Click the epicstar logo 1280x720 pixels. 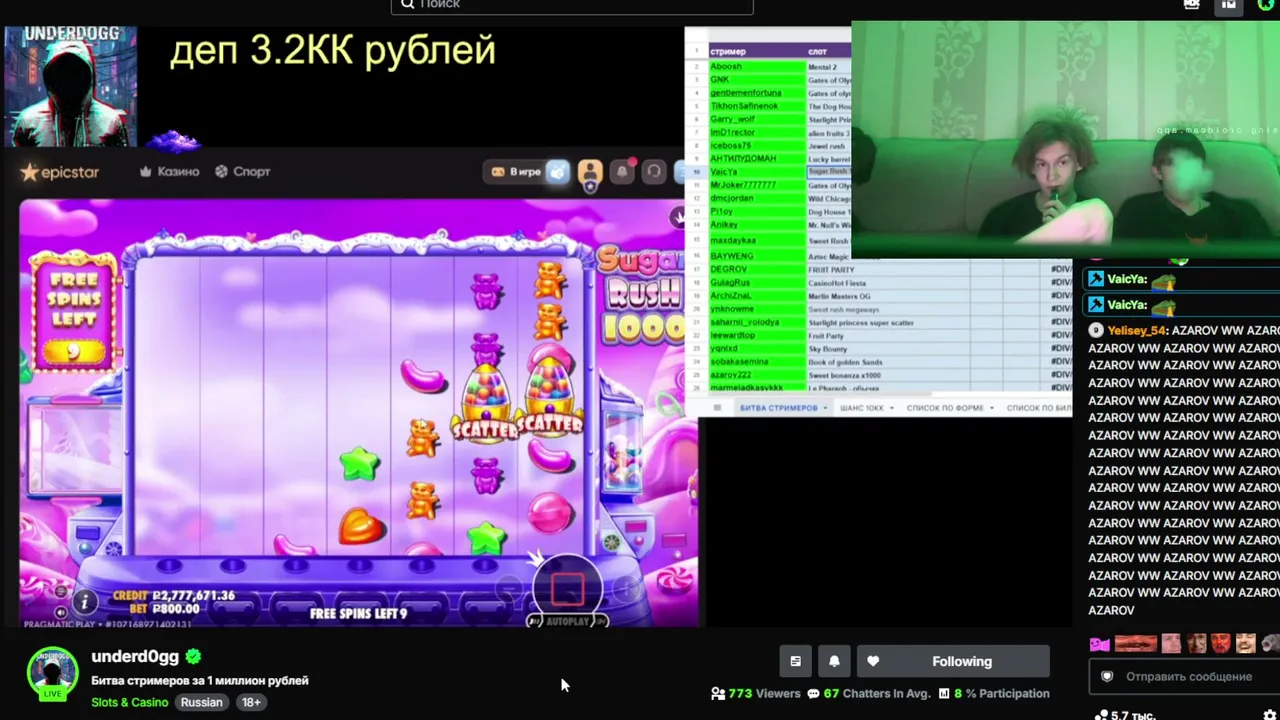[x=60, y=172]
